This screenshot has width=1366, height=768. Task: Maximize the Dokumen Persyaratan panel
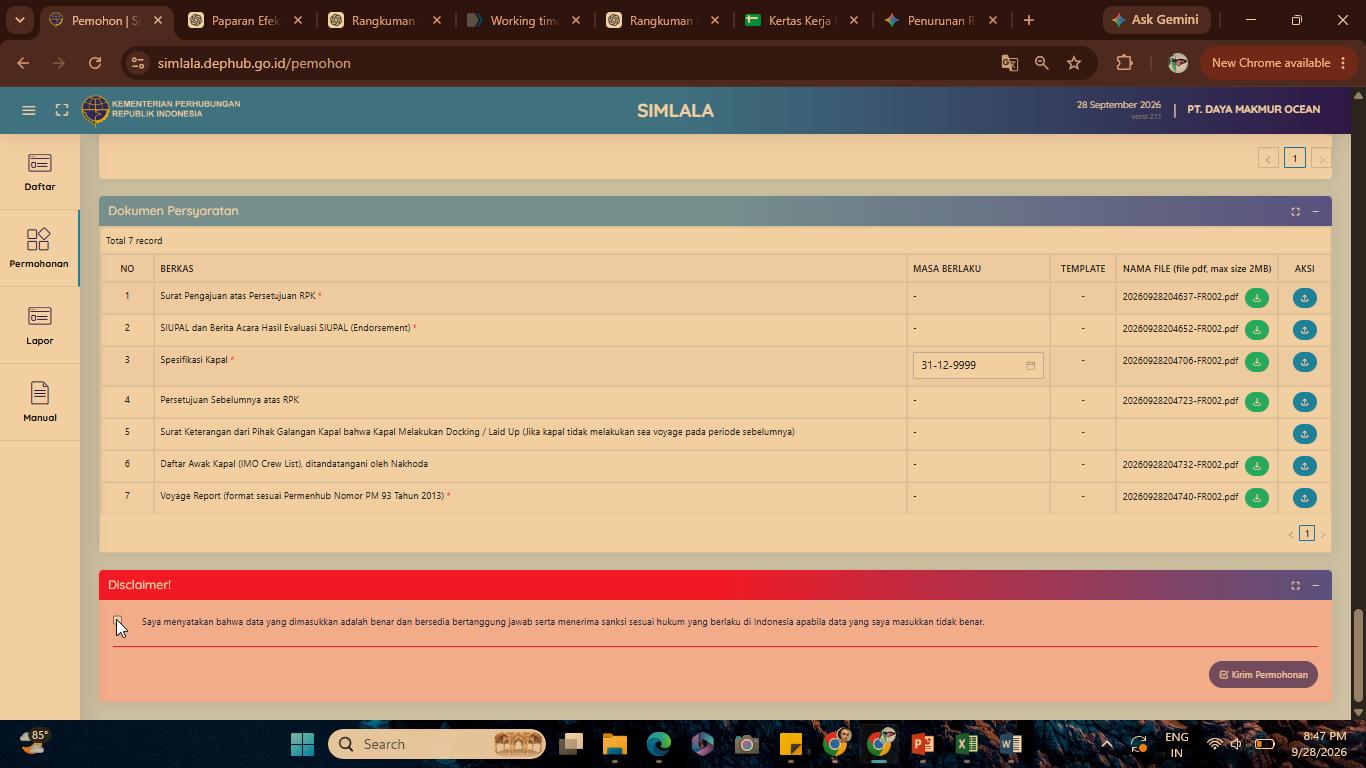[1295, 211]
